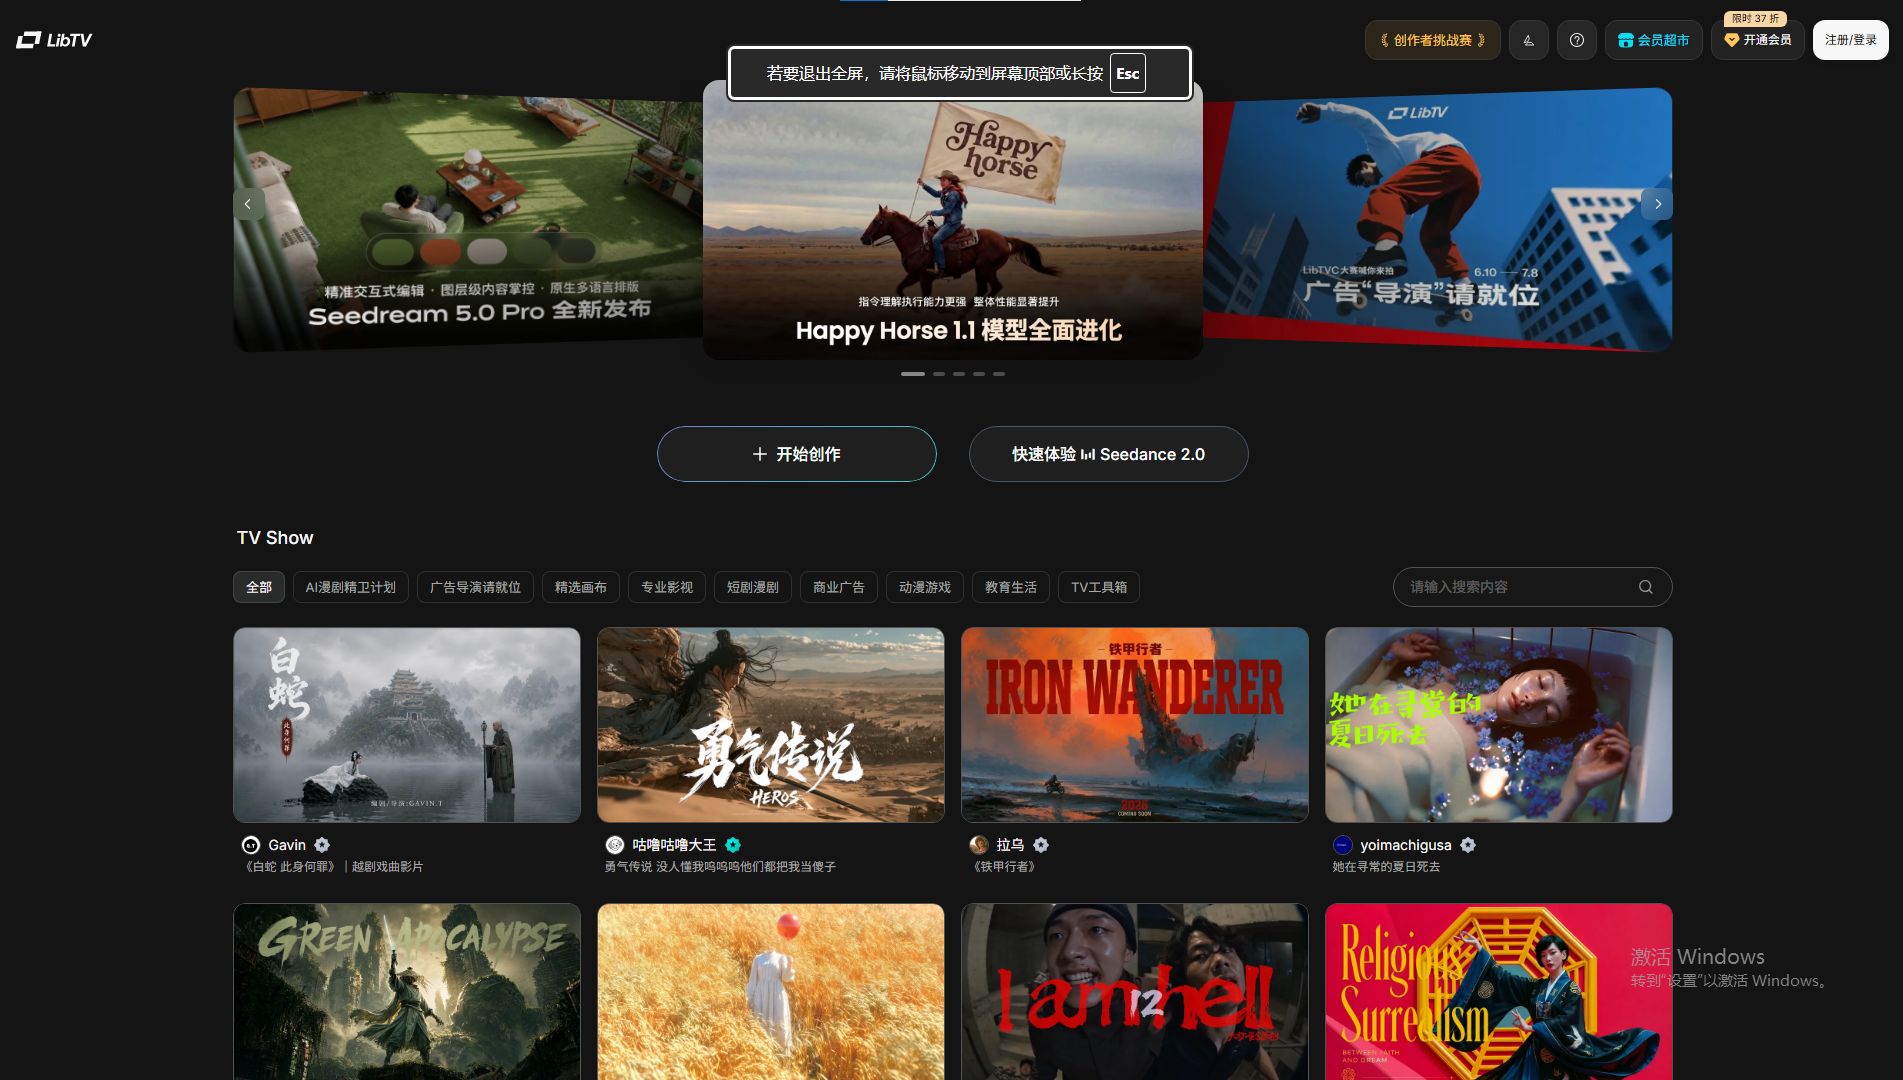This screenshot has height=1080, width=1903.
Task: Click the search magnifier icon
Action: pos(1645,587)
